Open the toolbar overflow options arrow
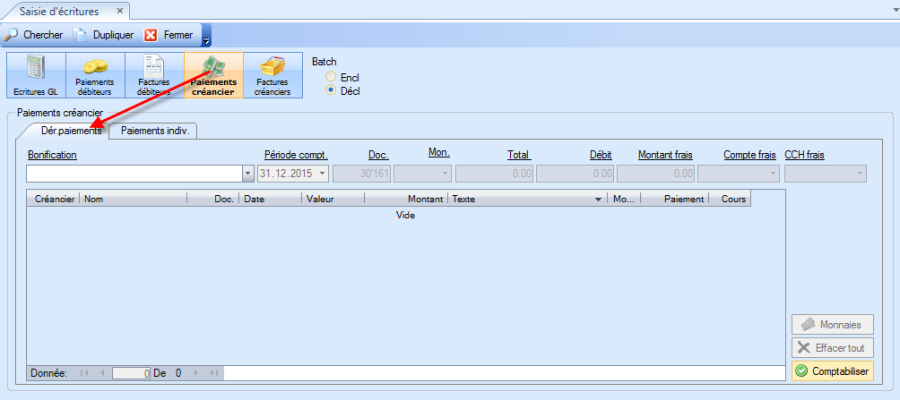Image resolution: width=900 pixels, height=400 pixels. tap(207, 36)
